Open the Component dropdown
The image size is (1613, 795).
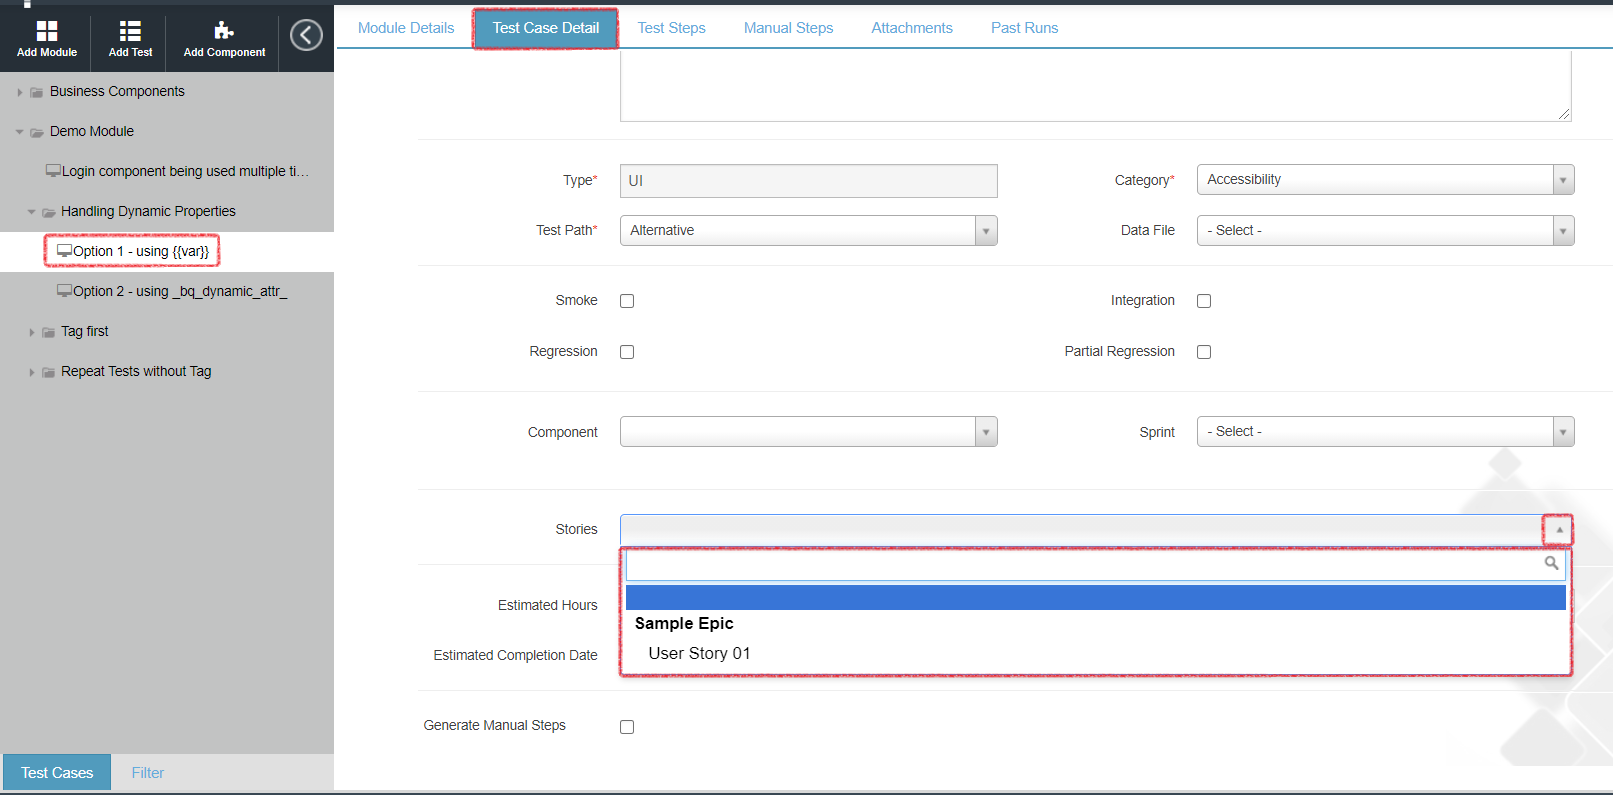point(808,432)
